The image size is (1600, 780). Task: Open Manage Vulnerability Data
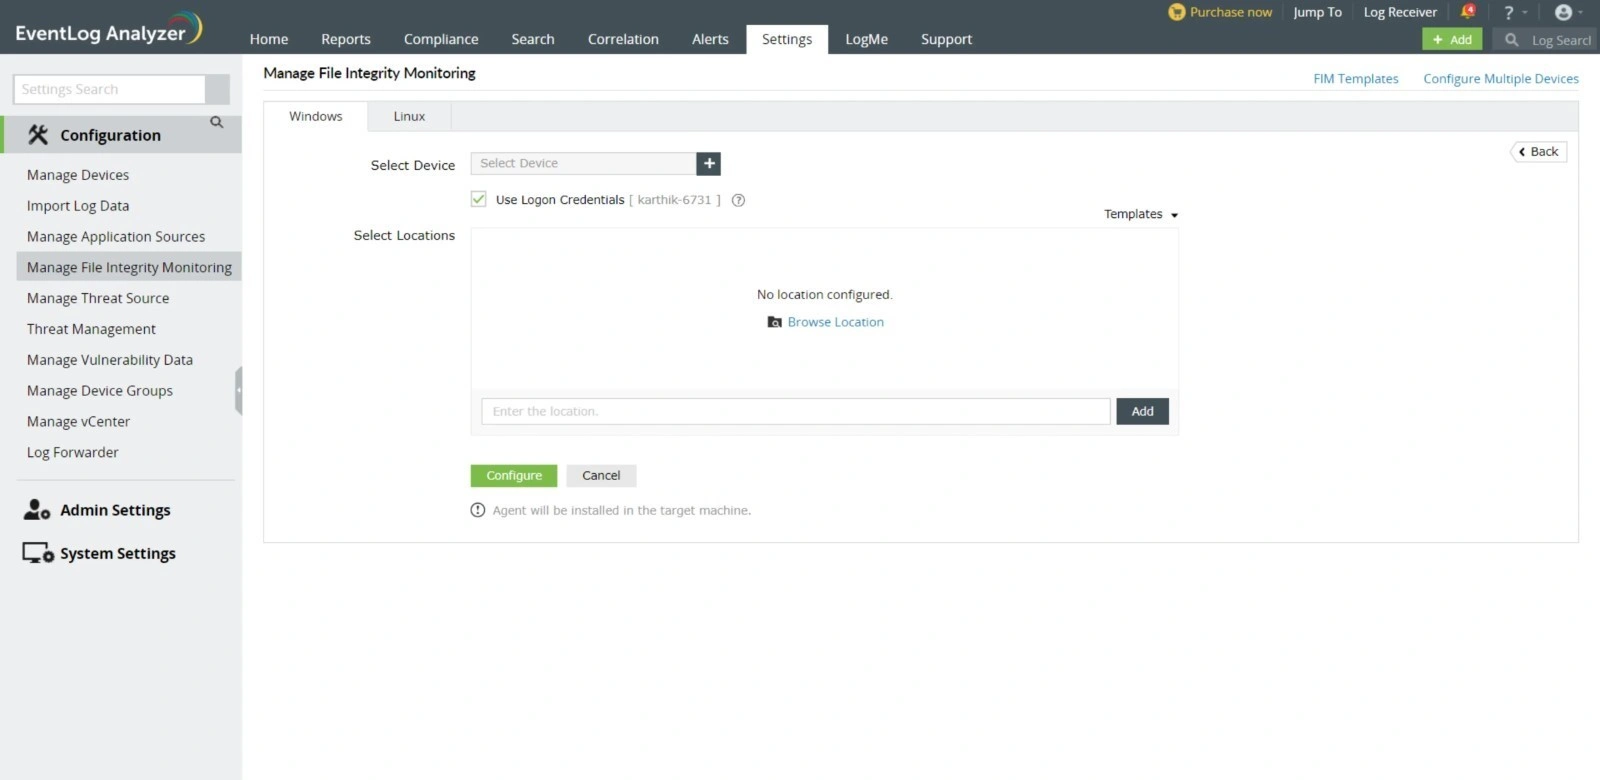click(x=110, y=360)
